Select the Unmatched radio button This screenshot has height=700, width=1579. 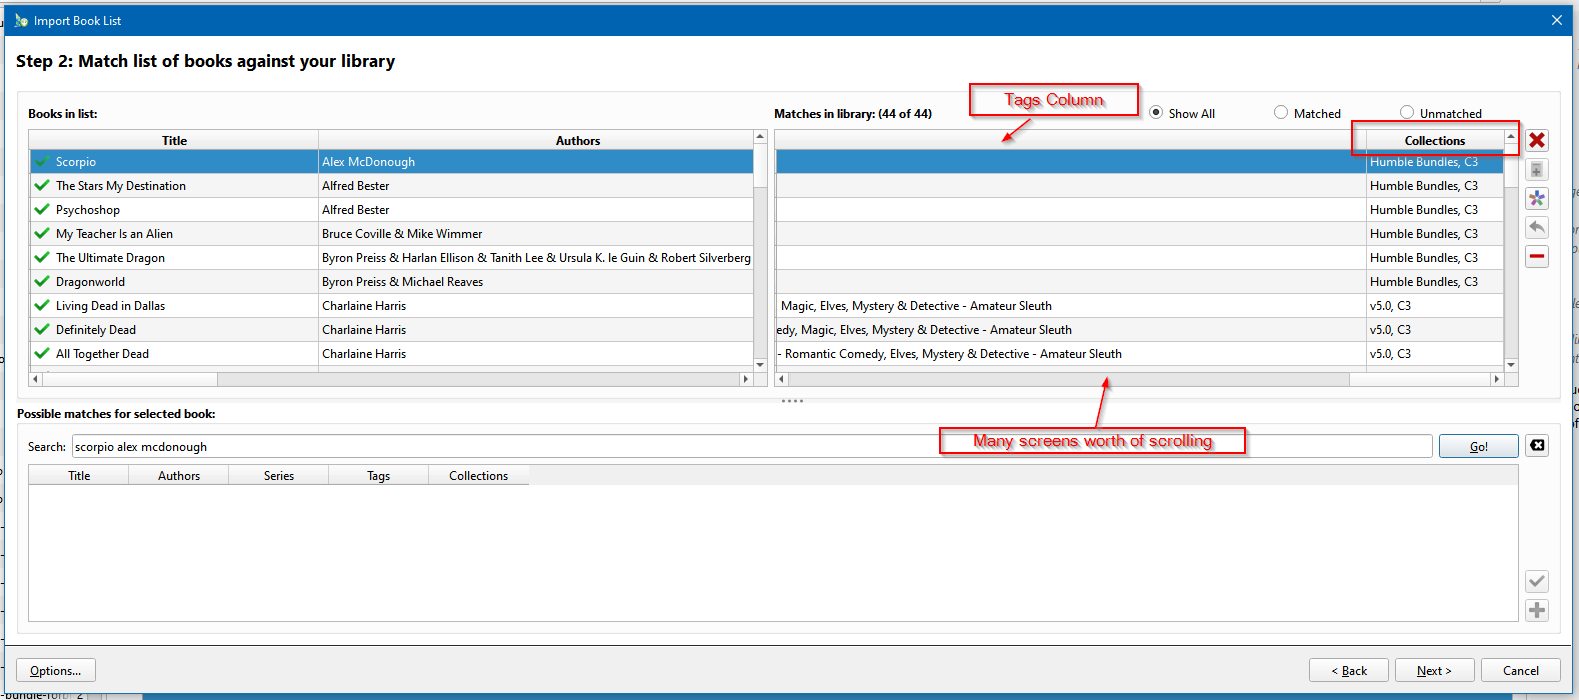(1407, 113)
